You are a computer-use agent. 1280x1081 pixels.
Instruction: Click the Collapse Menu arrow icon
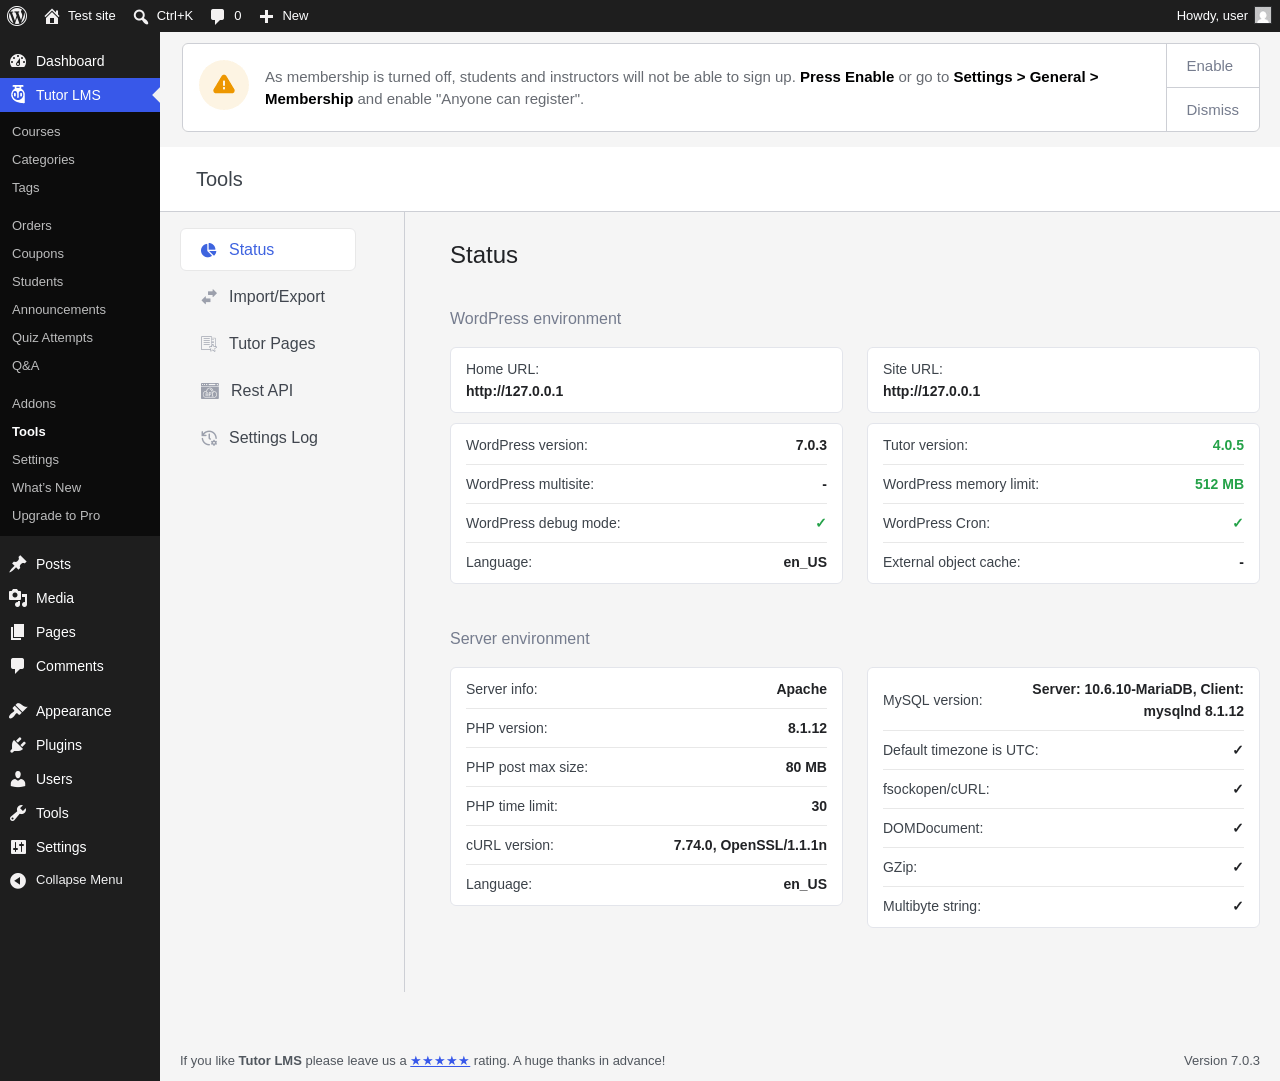[18, 881]
